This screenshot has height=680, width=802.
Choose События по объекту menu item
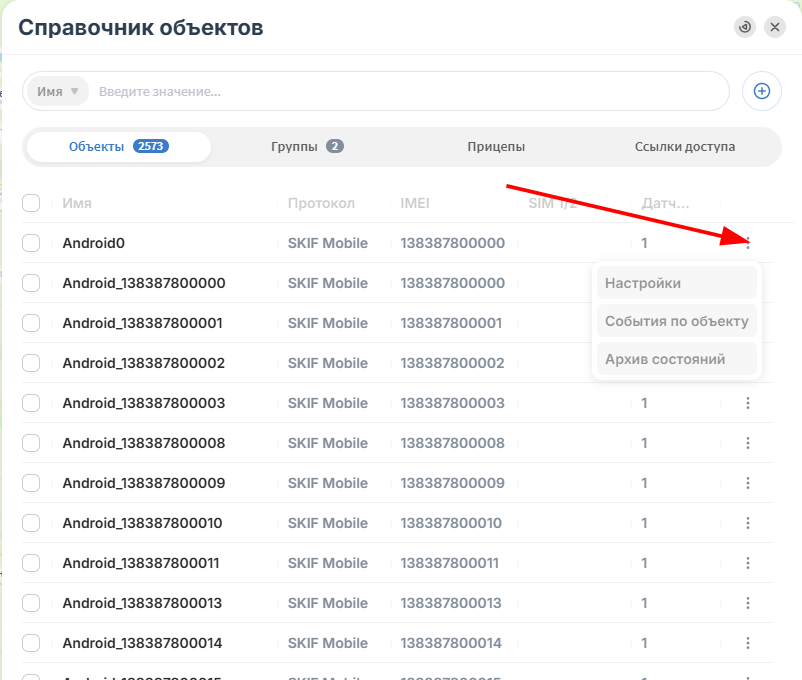coord(677,321)
